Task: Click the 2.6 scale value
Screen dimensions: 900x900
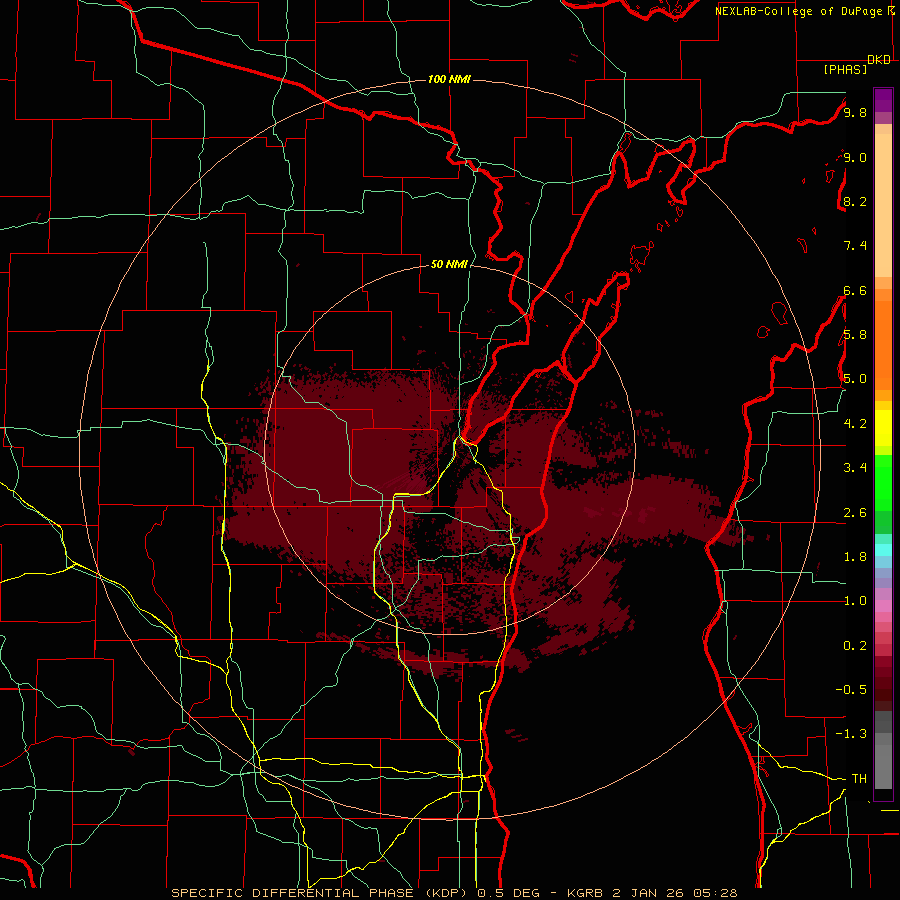Action: coord(855,513)
